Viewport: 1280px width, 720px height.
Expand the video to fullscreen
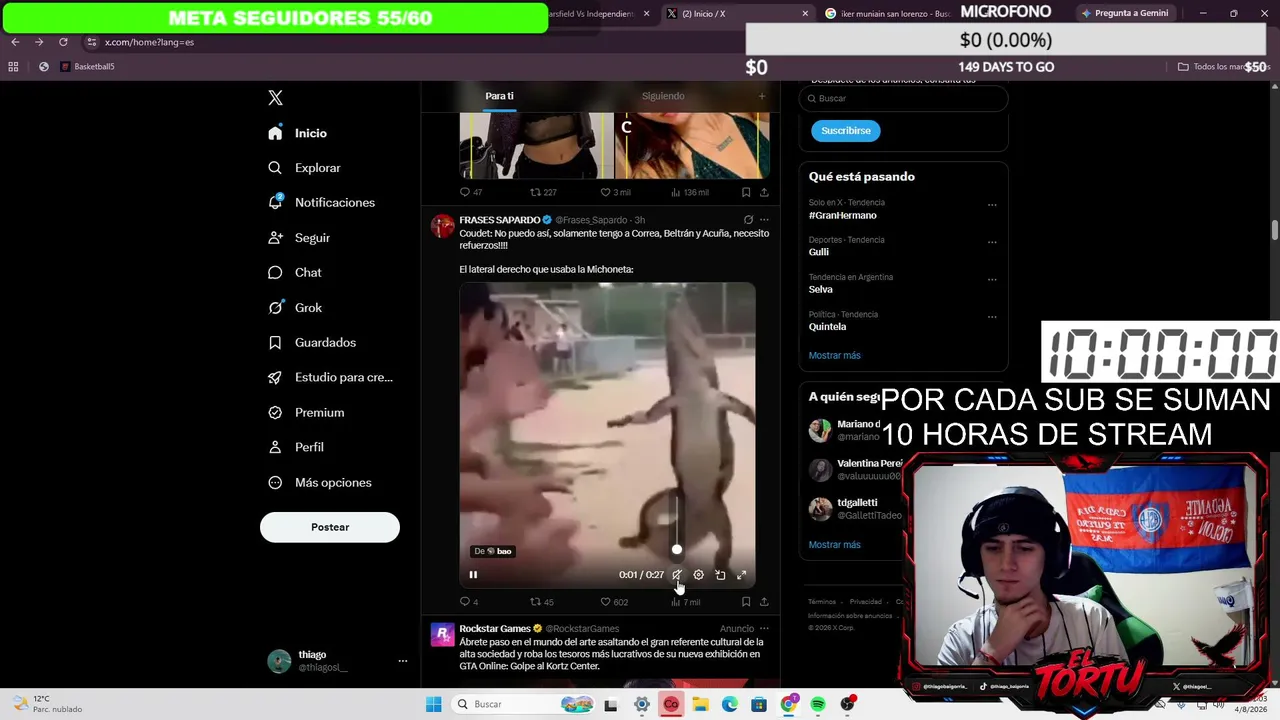[741, 575]
